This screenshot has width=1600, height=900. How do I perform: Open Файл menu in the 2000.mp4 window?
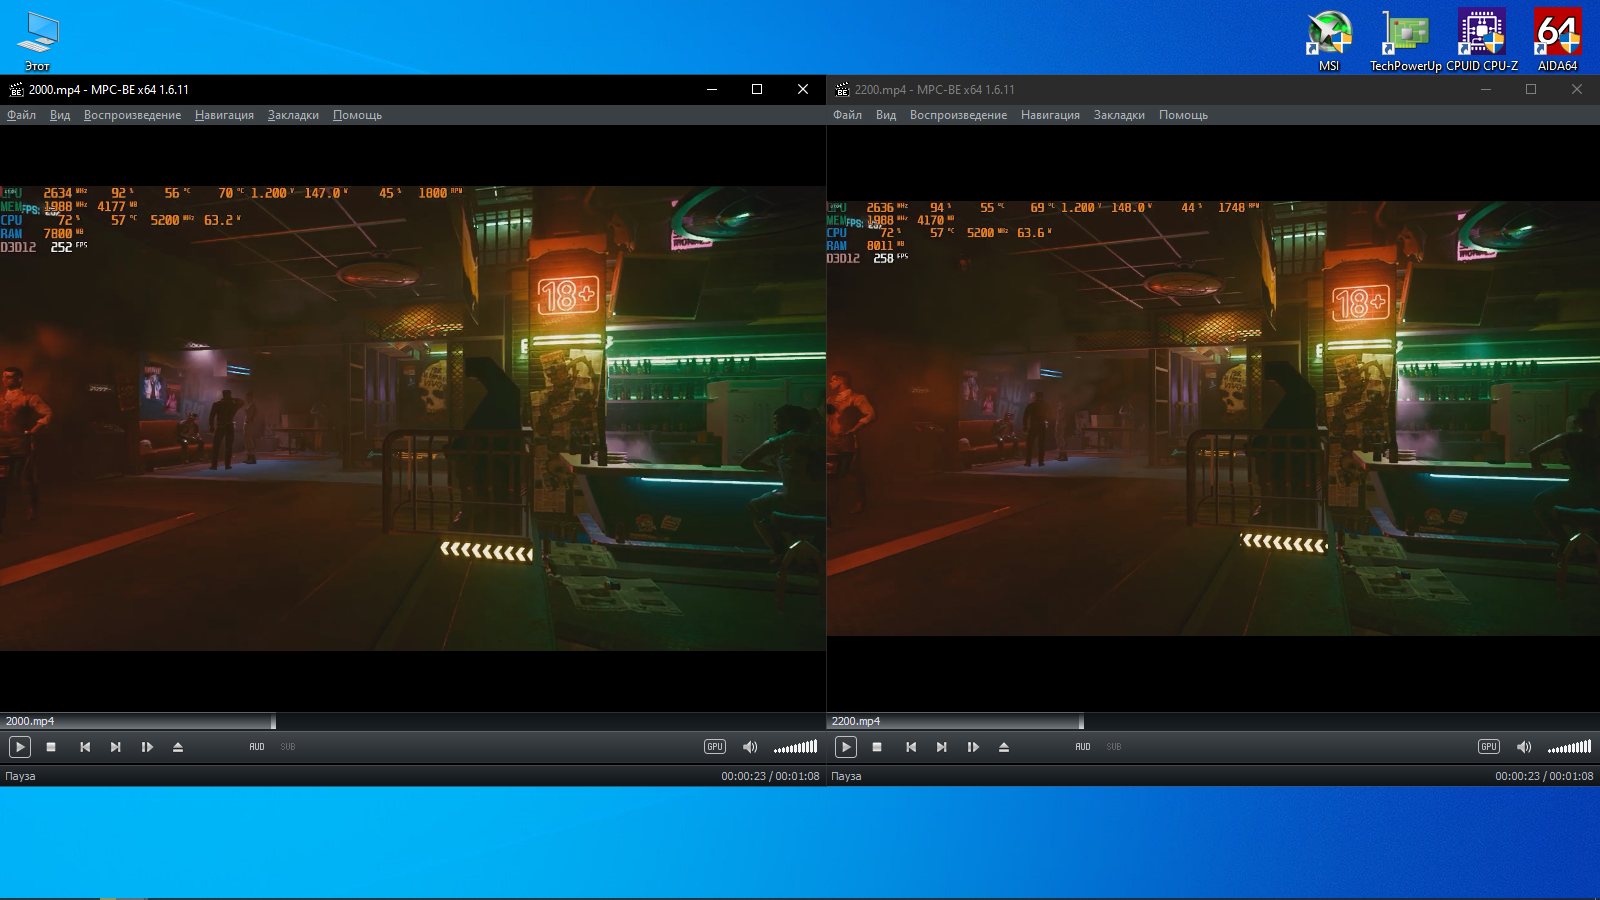(21, 115)
